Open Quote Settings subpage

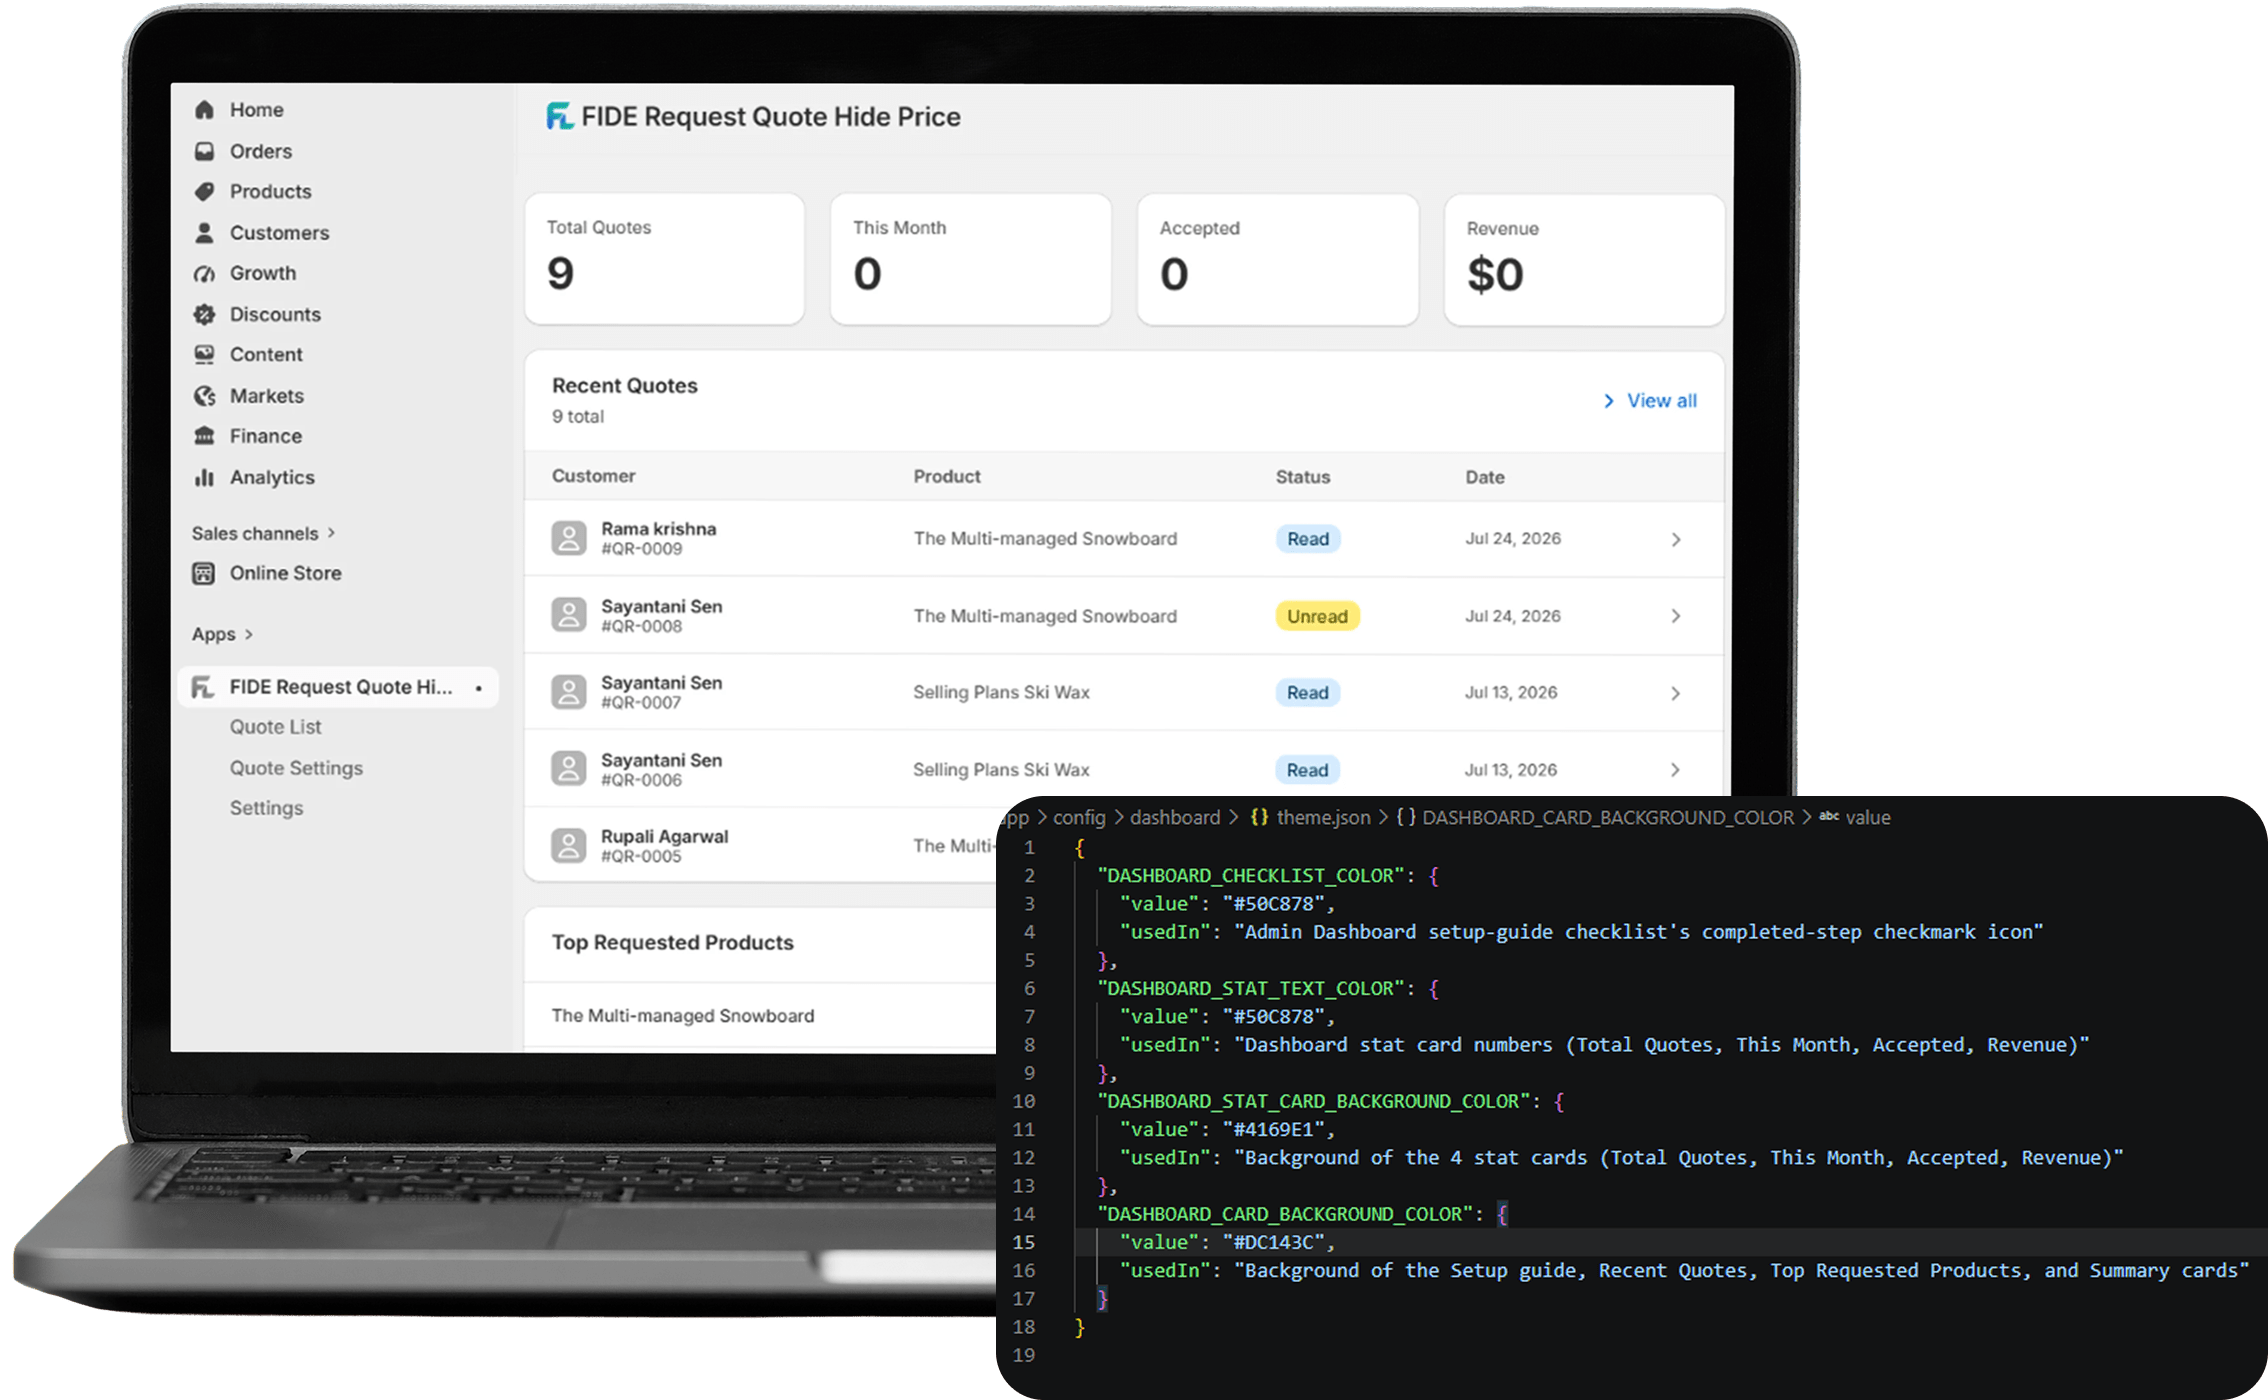coord(296,768)
